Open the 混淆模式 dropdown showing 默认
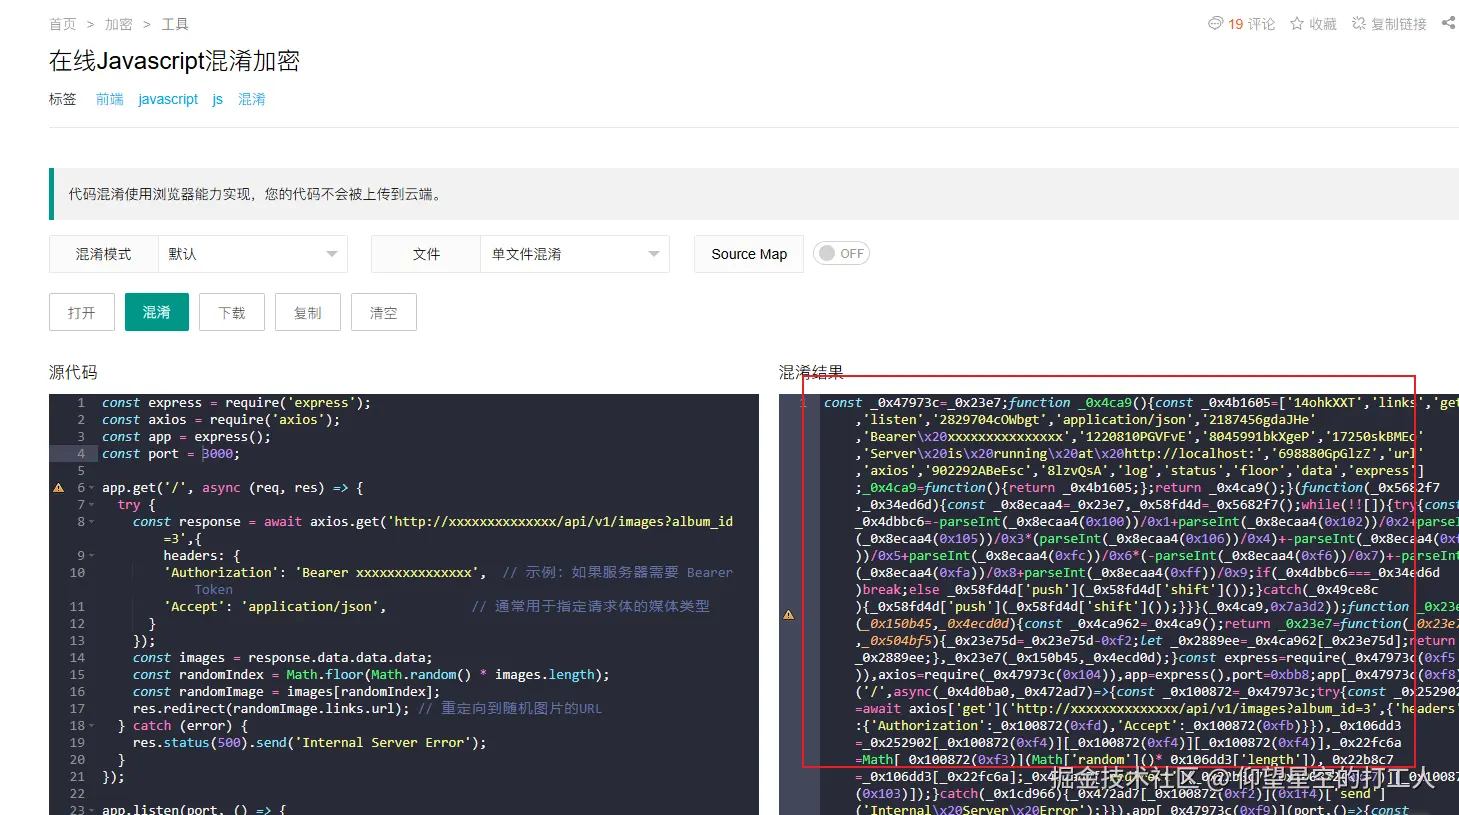This screenshot has height=815, width=1459. [x=252, y=254]
